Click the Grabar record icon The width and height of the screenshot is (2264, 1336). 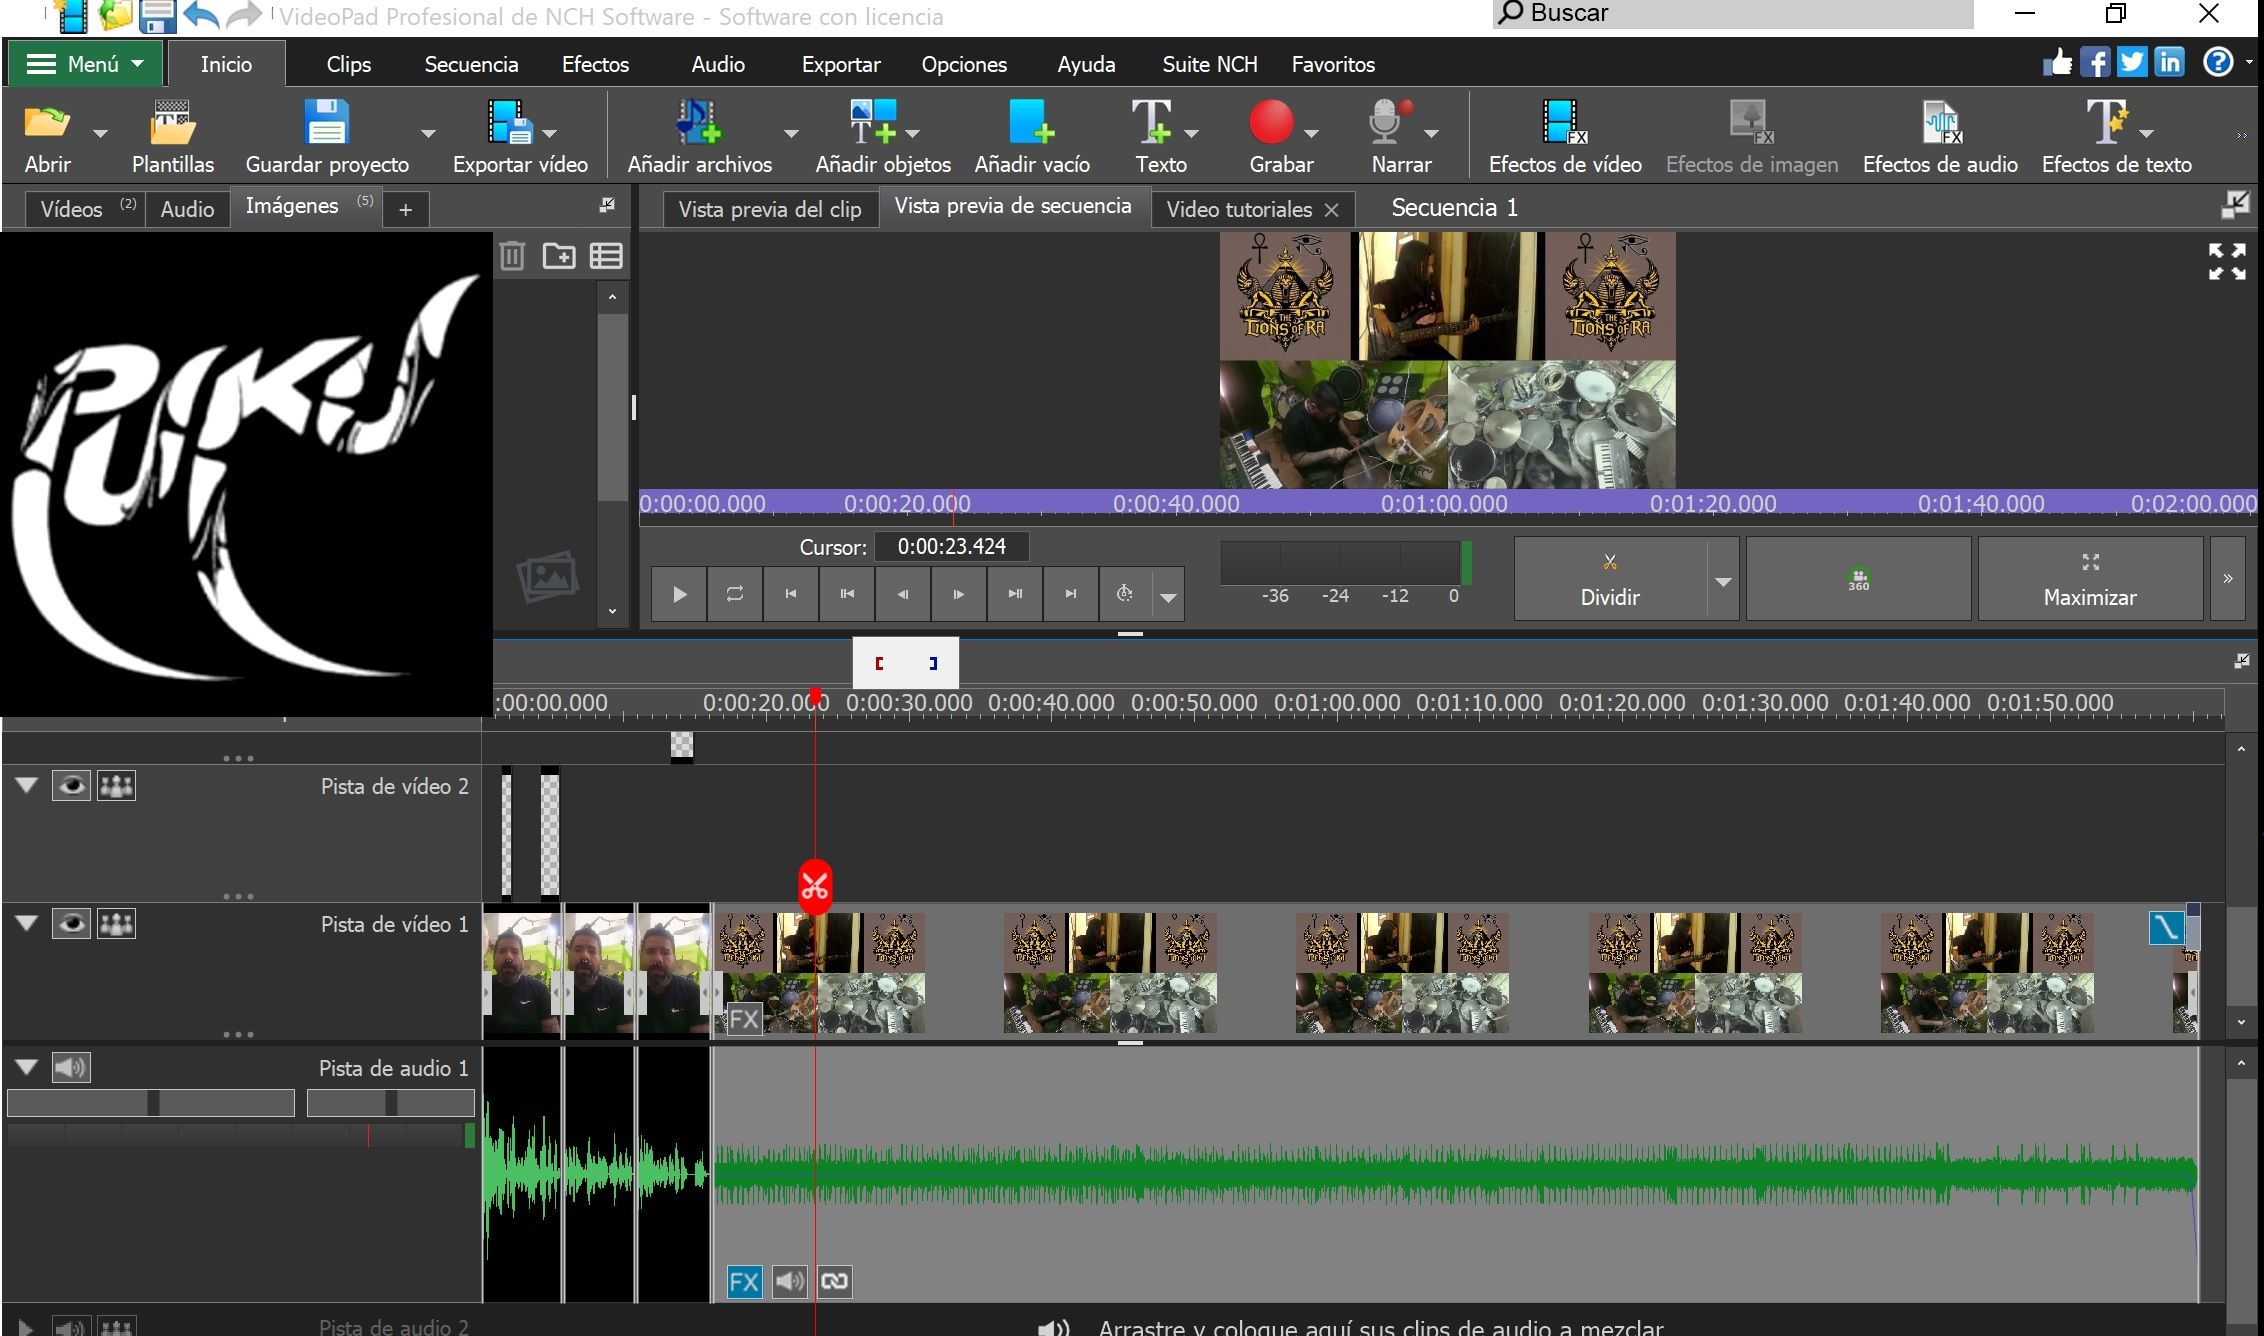point(1271,122)
